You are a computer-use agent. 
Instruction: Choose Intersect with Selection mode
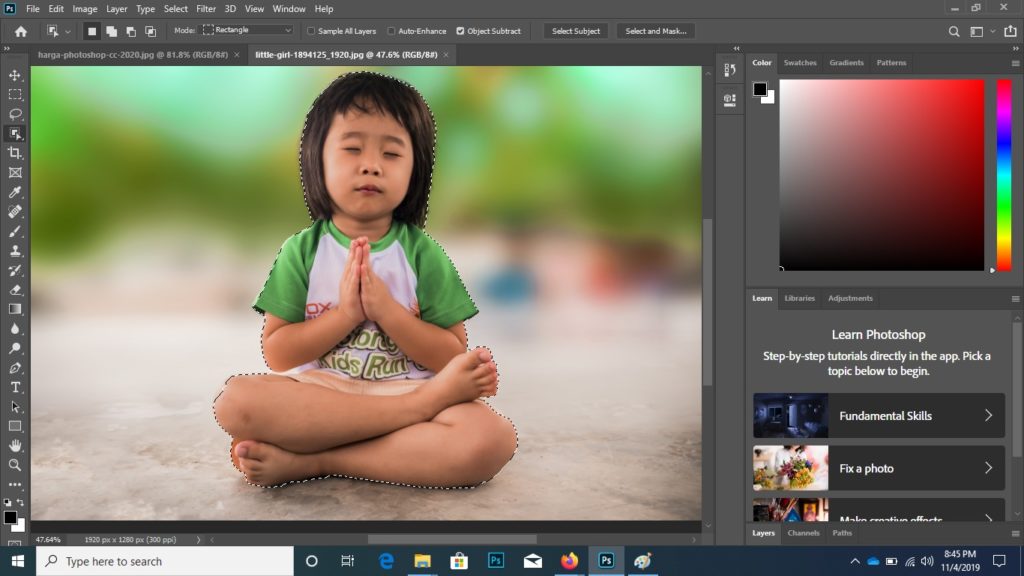coord(151,31)
